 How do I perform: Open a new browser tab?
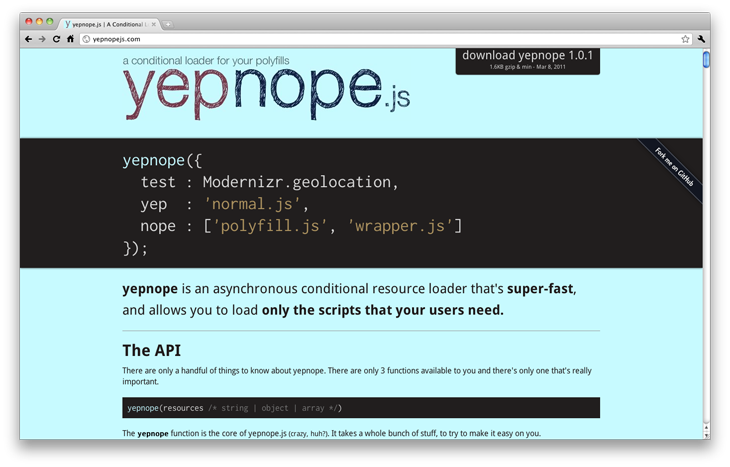tap(168, 22)
